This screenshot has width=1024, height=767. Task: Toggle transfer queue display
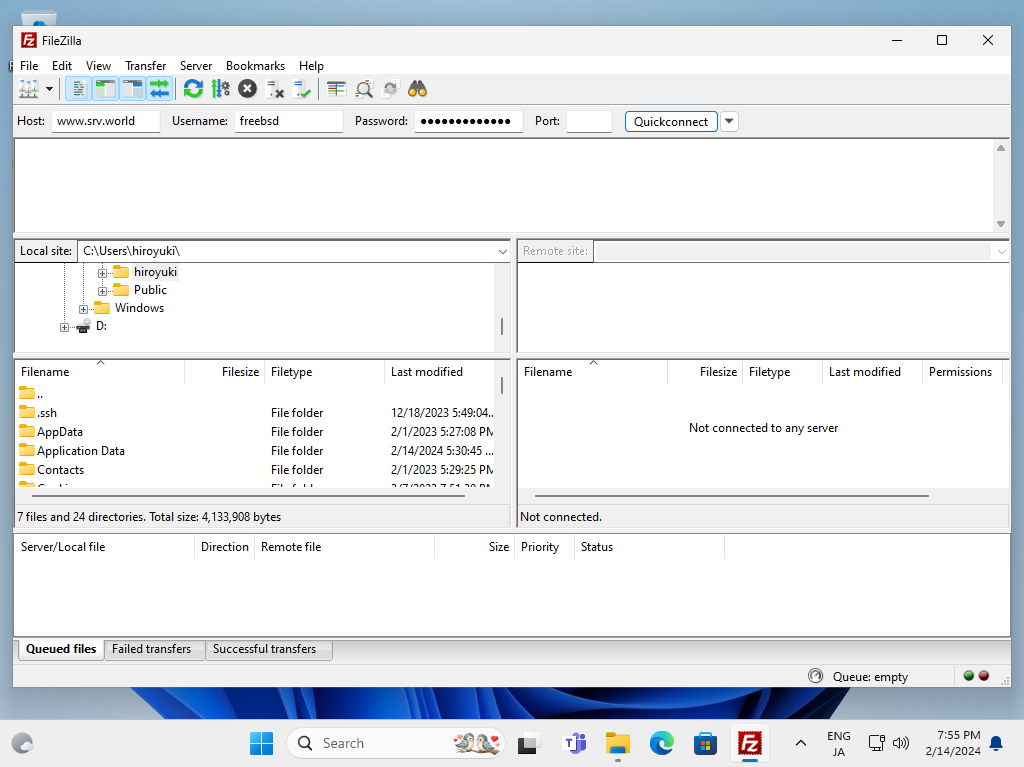click(x=159, y=89)
